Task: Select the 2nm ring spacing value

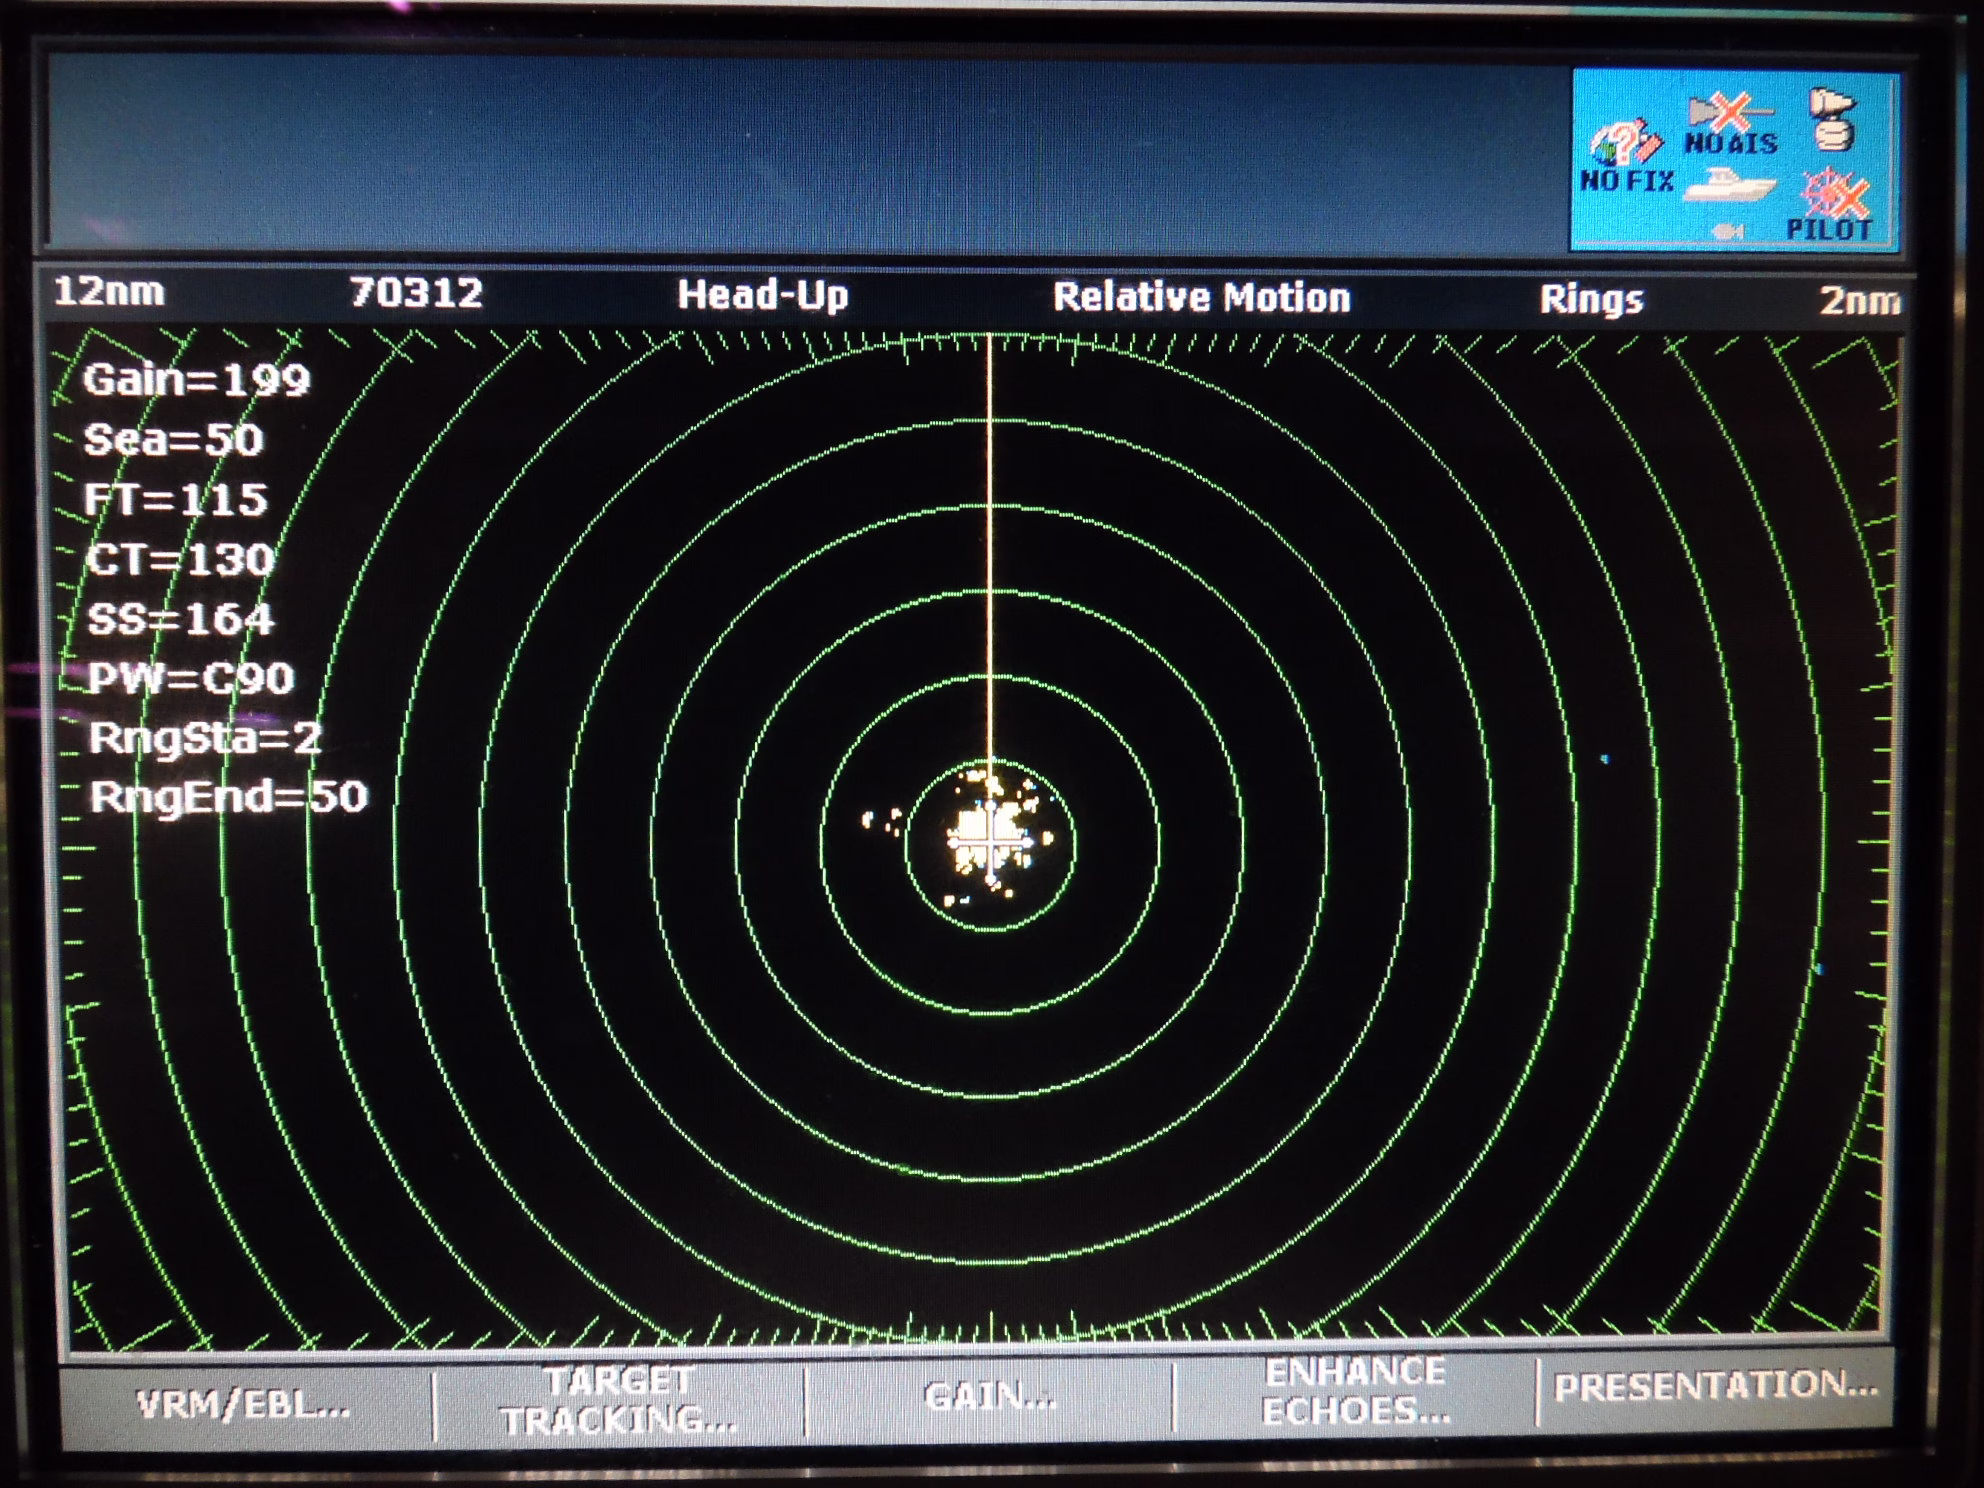Action: point(1859,301)
